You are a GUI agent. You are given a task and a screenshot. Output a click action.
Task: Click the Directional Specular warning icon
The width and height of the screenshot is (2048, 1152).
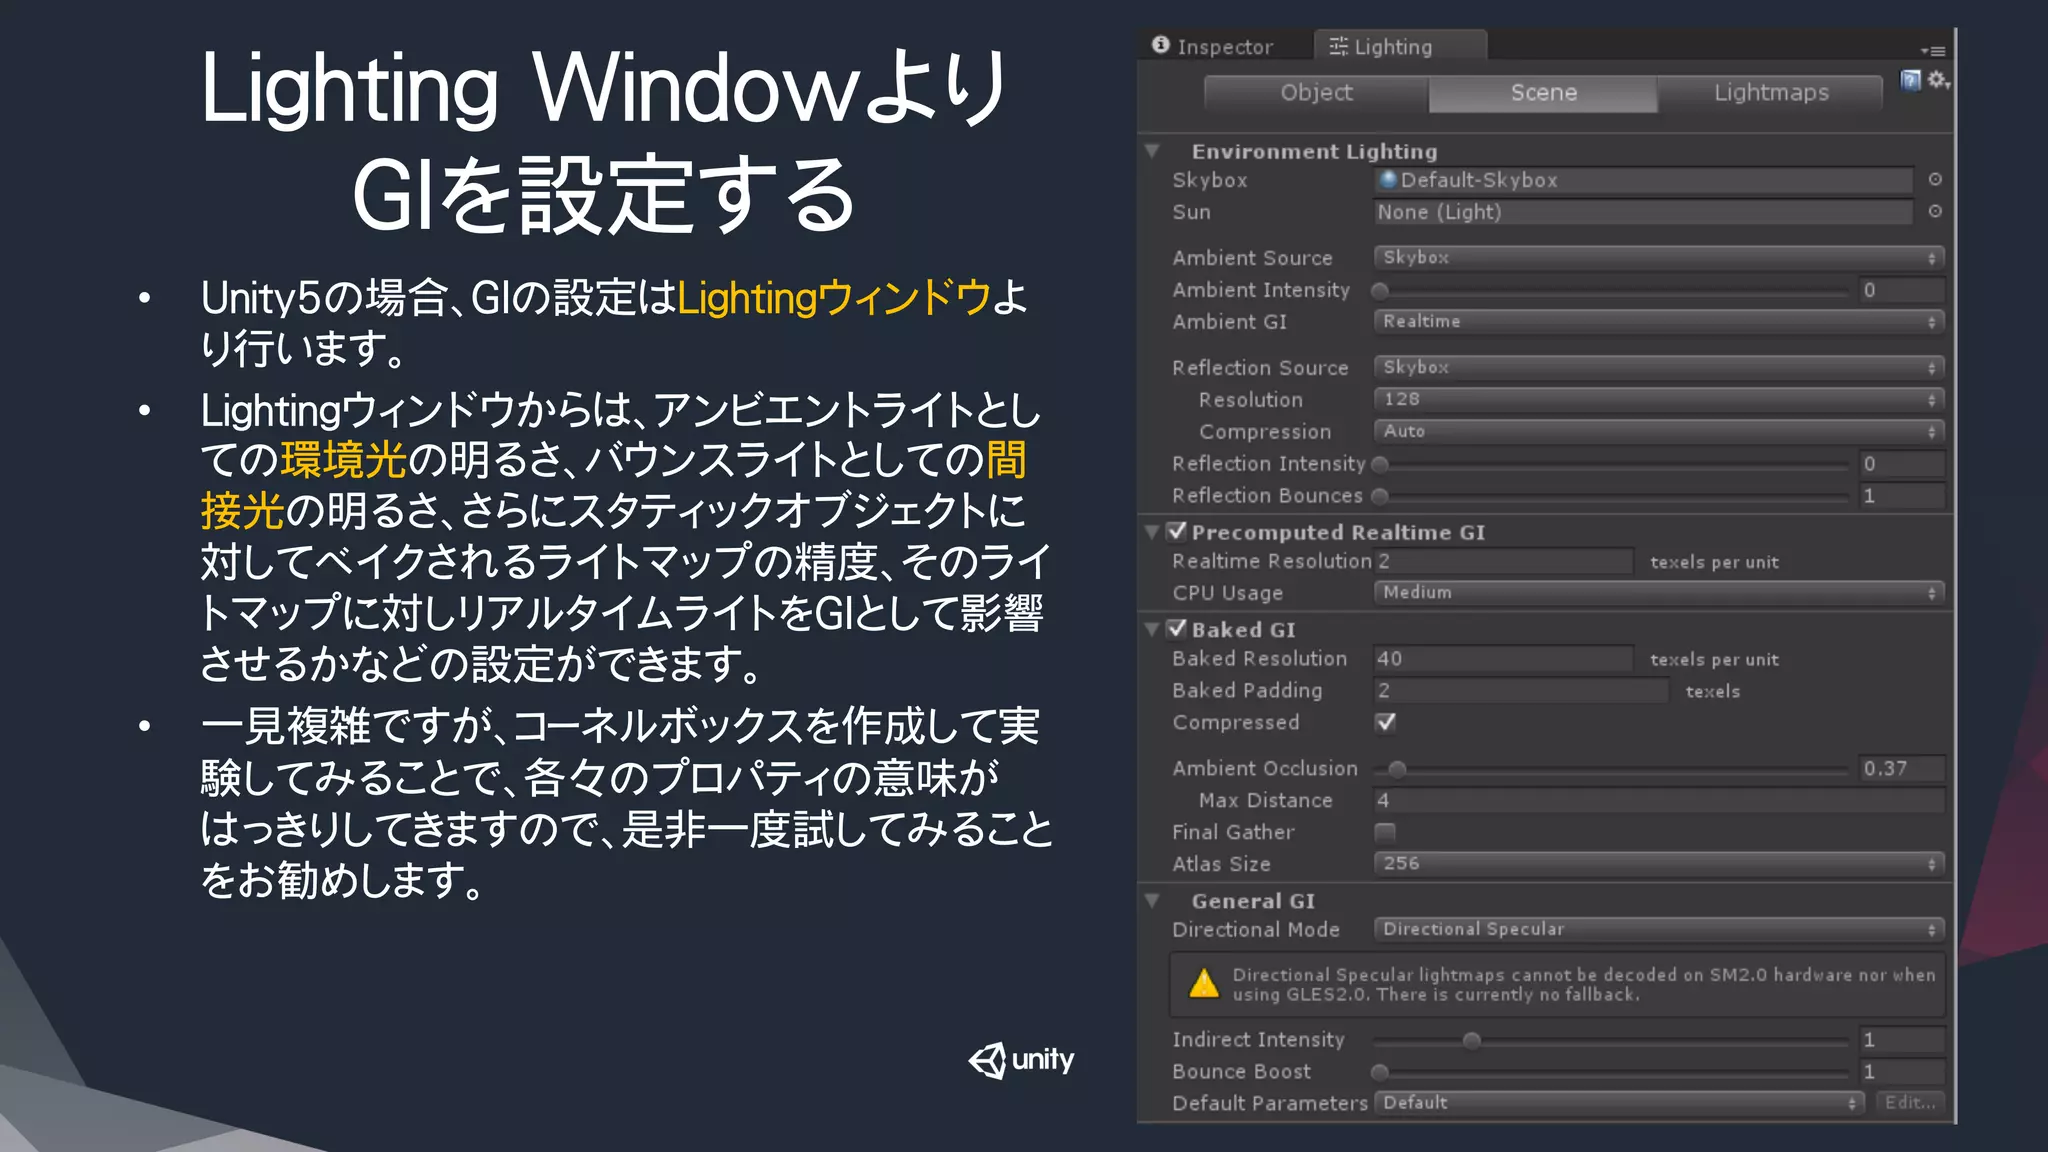pos(1204,984)
